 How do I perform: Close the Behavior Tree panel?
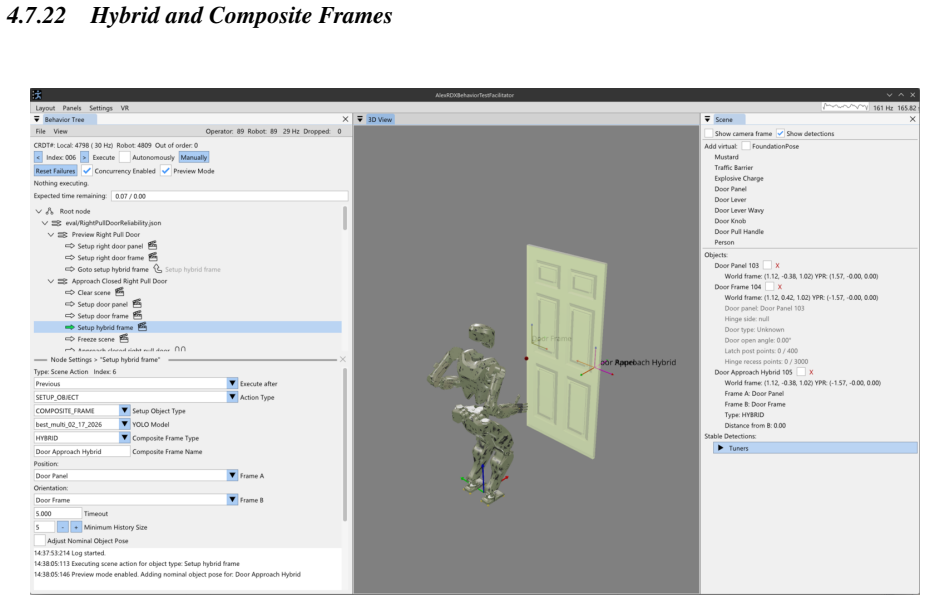345,119
